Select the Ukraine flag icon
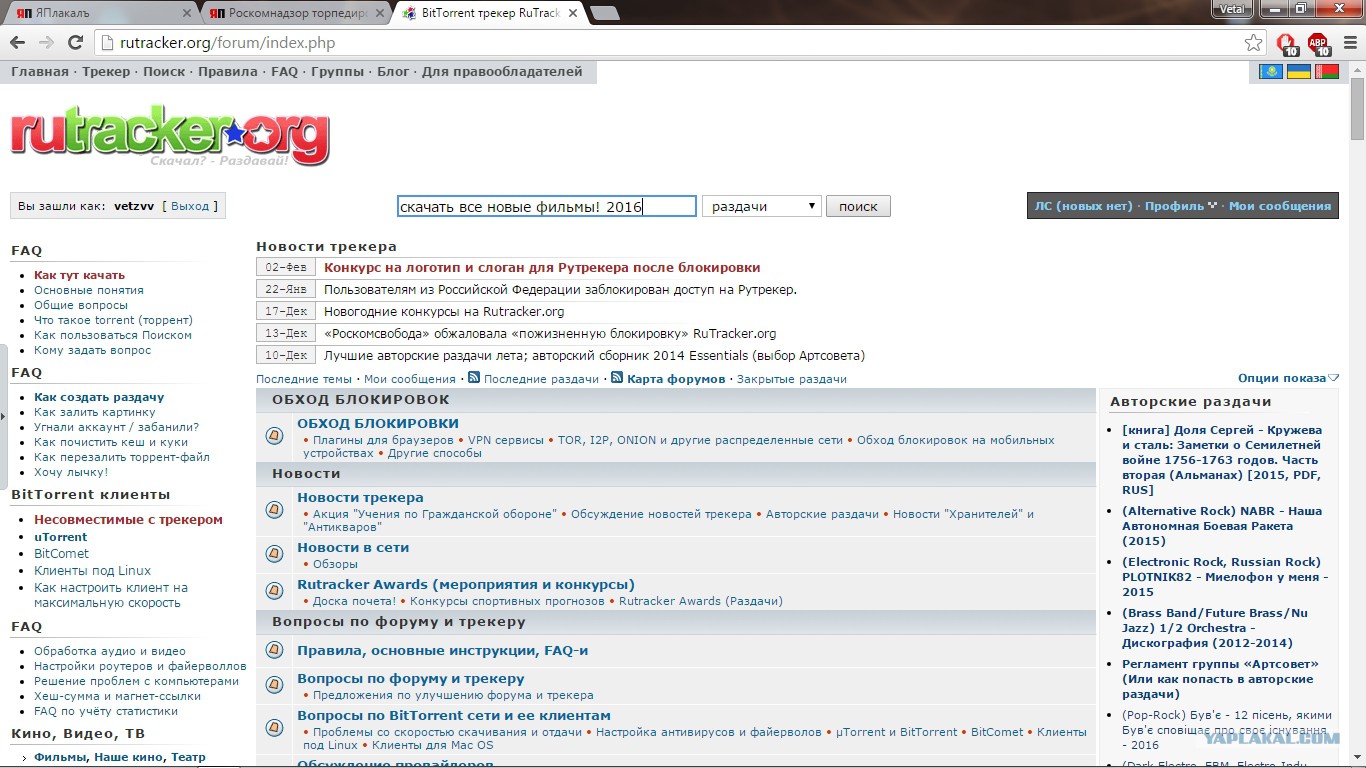The height and width of the screenshot is (768, 1366). [x=1299, y=72]
